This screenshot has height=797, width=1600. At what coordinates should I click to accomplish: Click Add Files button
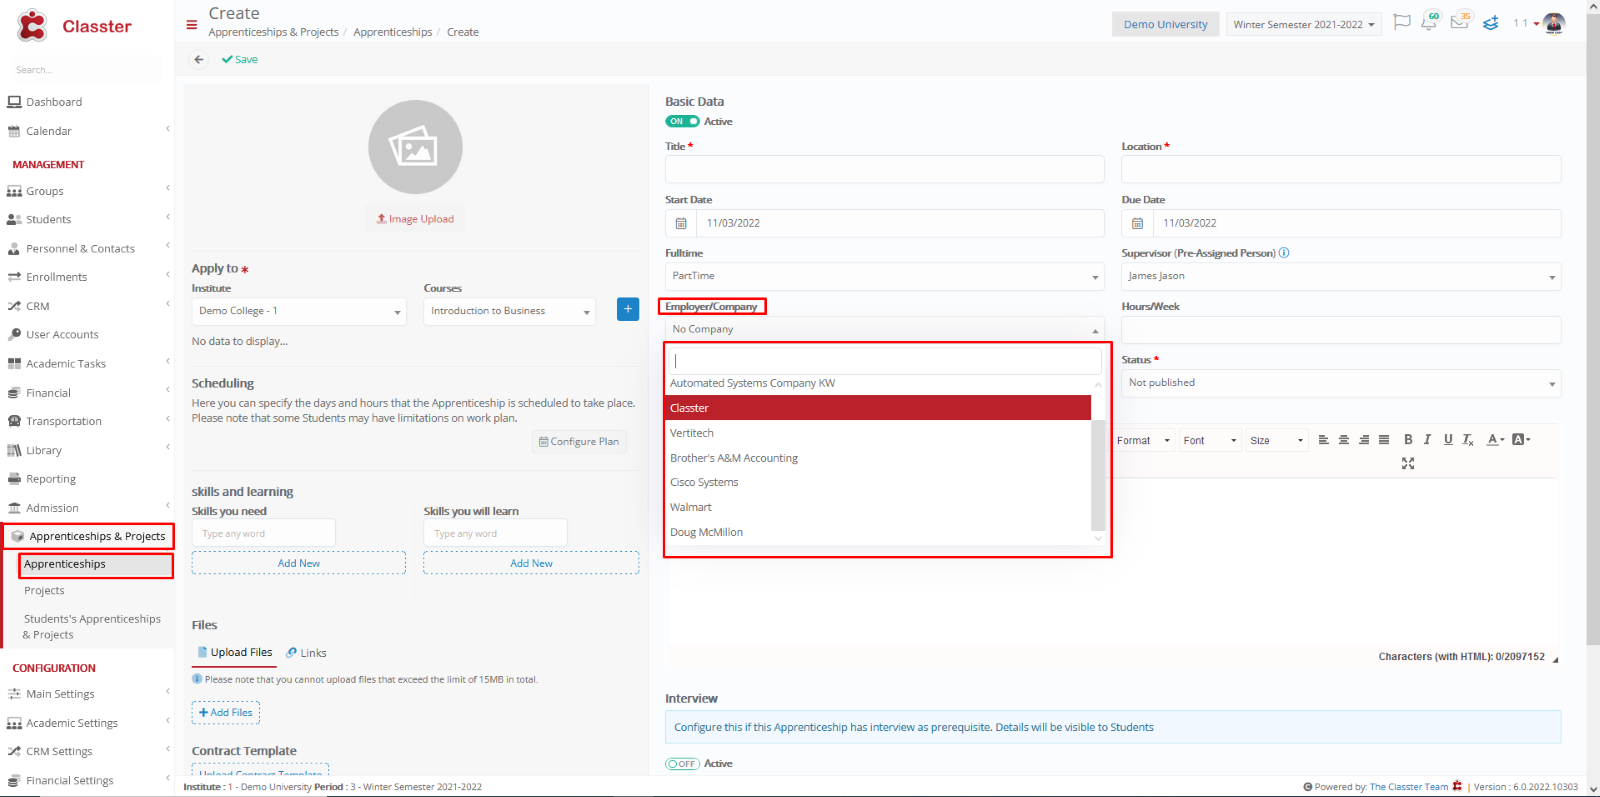226,713
